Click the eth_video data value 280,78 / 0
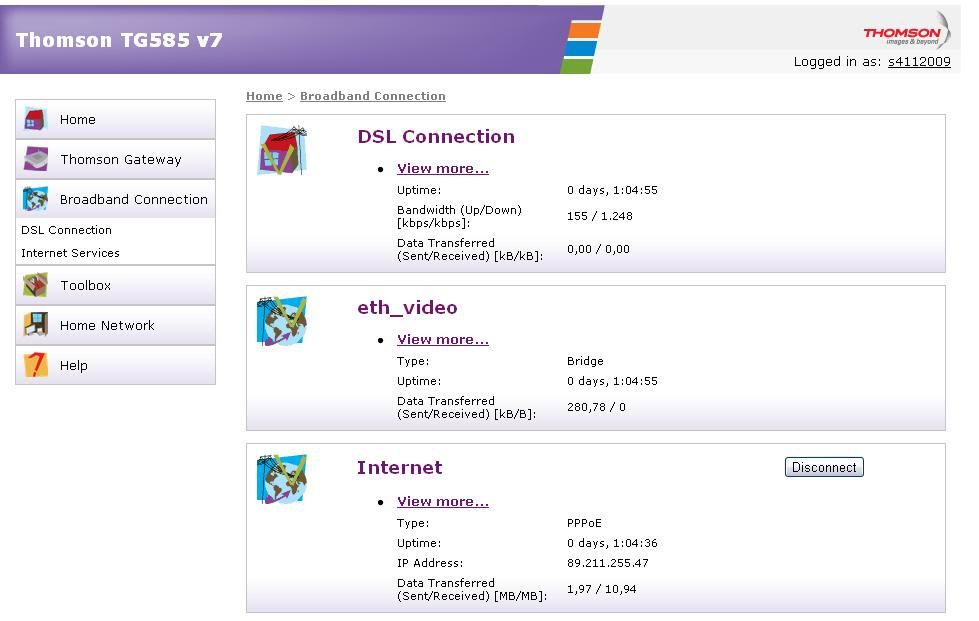The height and width of the screenshot is (621, 979). pyautogui.click(x=596, y=407)
